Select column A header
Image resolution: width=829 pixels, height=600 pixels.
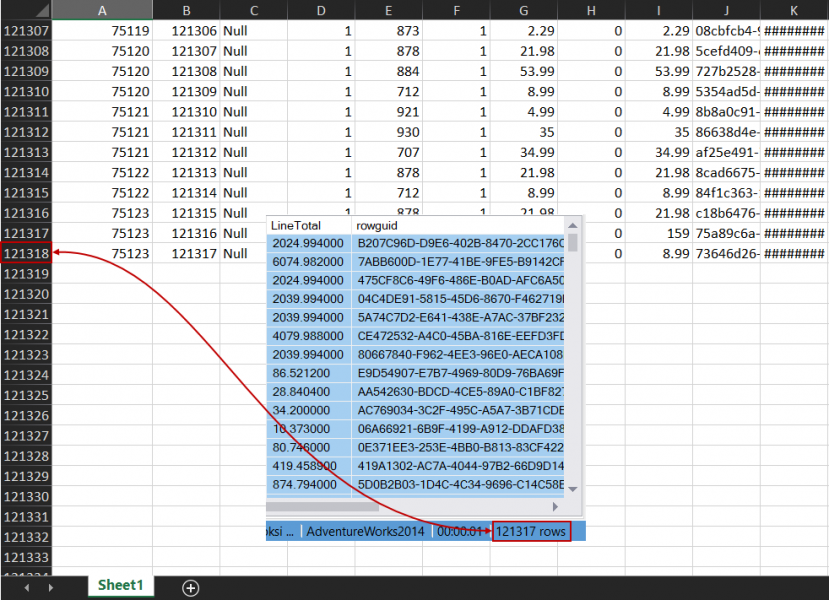(x=101, y=10)
